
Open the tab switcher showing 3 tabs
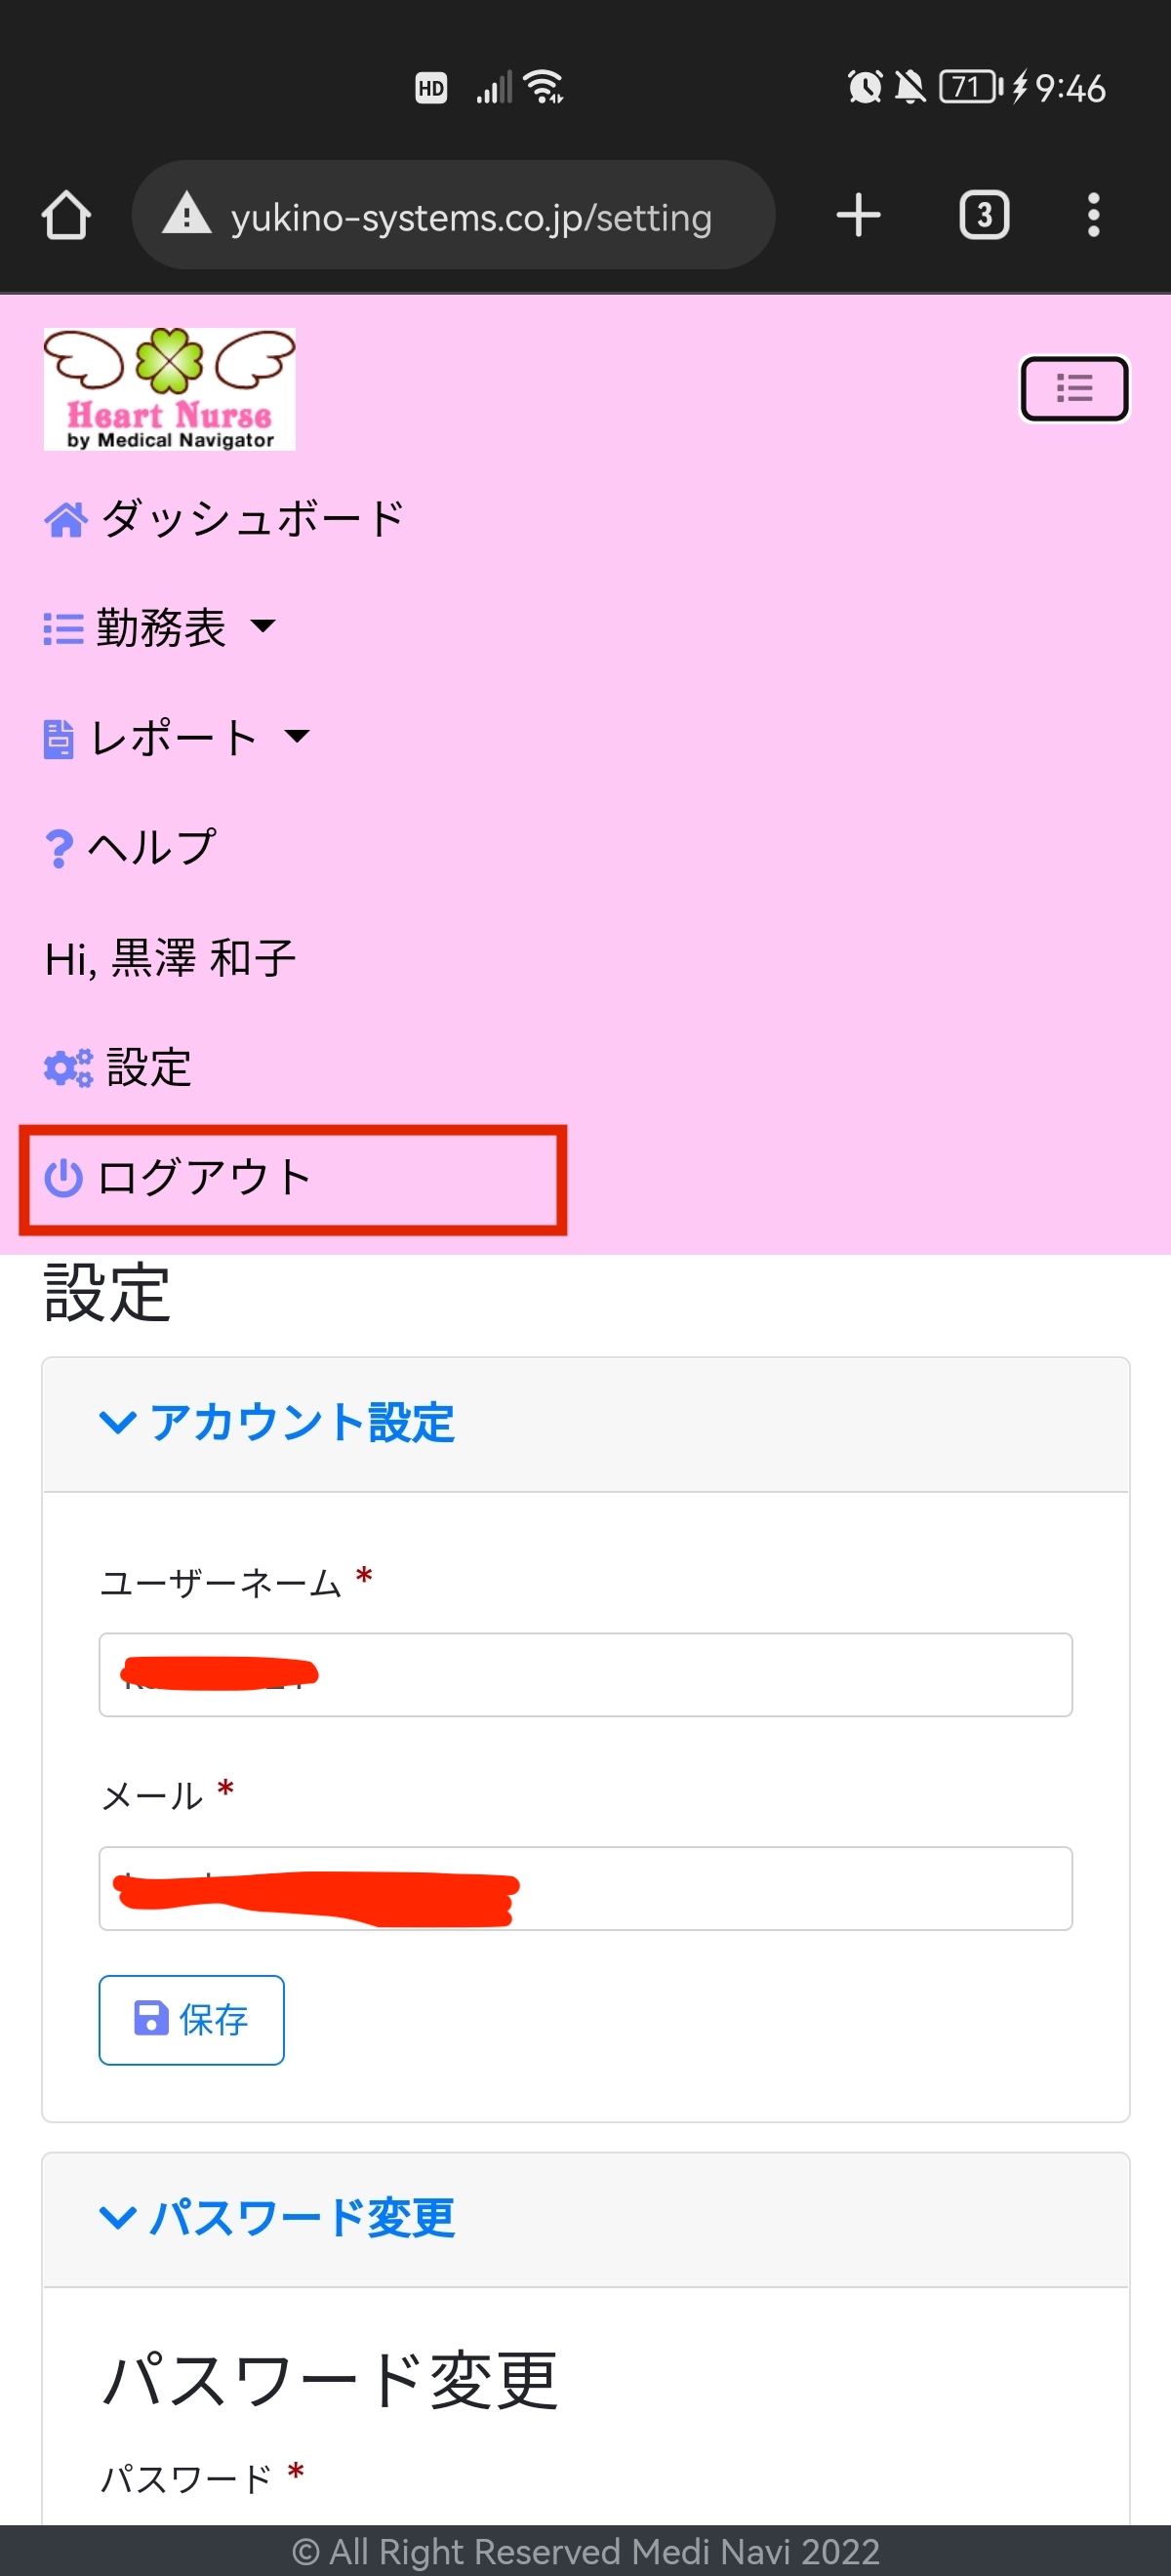(984, 215)
